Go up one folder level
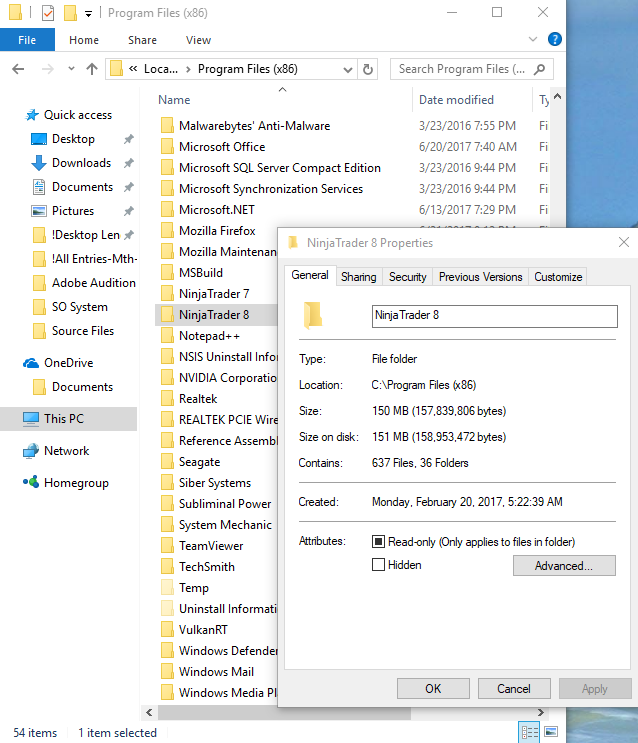Viewport: 638px width, 743px height. click(92, 69)
